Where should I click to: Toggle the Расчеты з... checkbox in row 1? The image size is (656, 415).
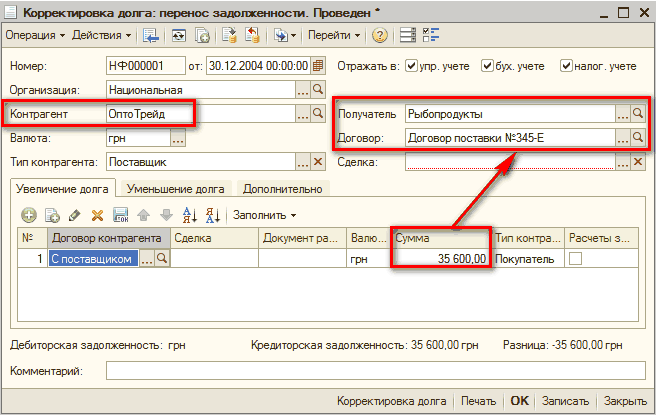tap(575, 259)
